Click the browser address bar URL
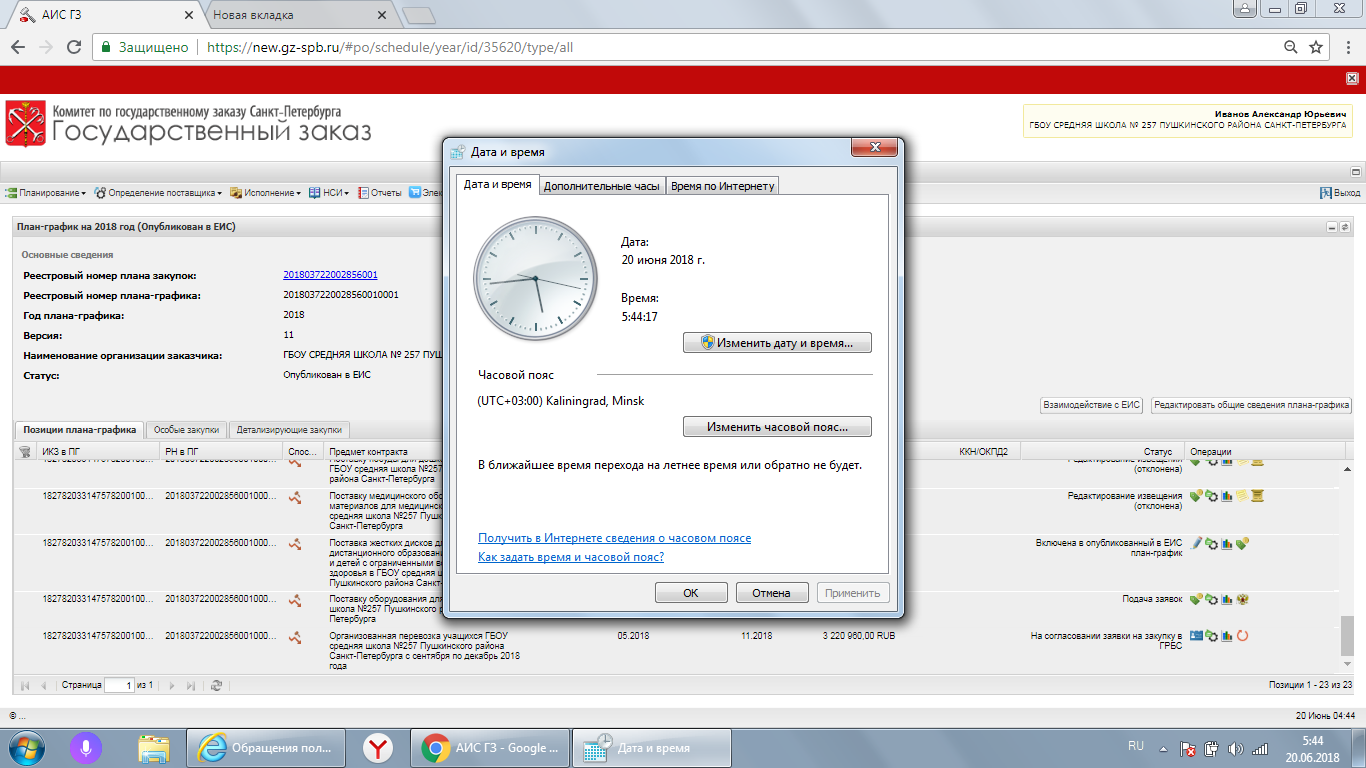Viewport: 1366px width, 768px height. pos(390,47)
